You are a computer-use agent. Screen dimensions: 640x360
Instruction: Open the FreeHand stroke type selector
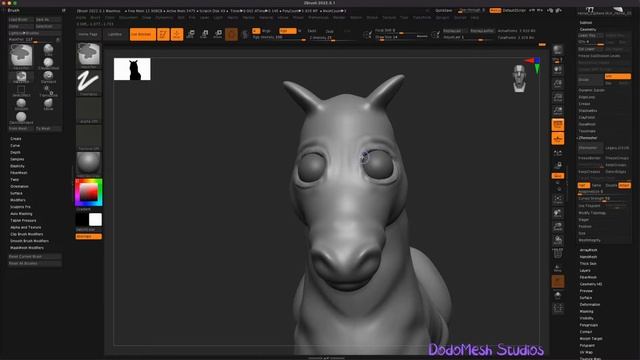pos(89,83)
